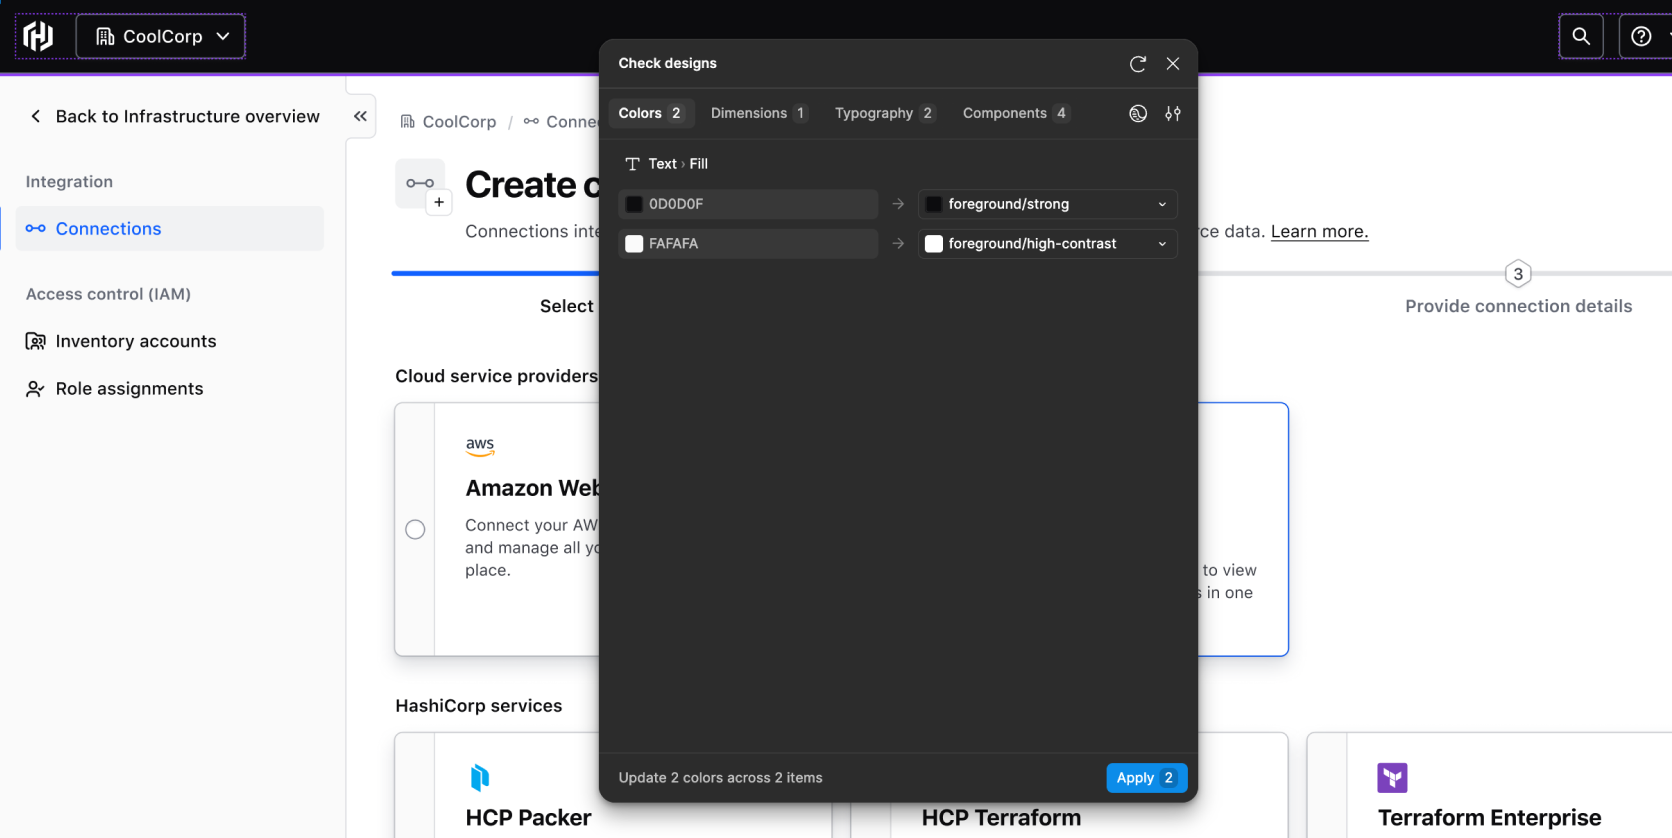Image resolution: width=1672 pixels, height=838 pixels.
Task: Click the 0D0D0F color swatch
Action: [634, 204]
